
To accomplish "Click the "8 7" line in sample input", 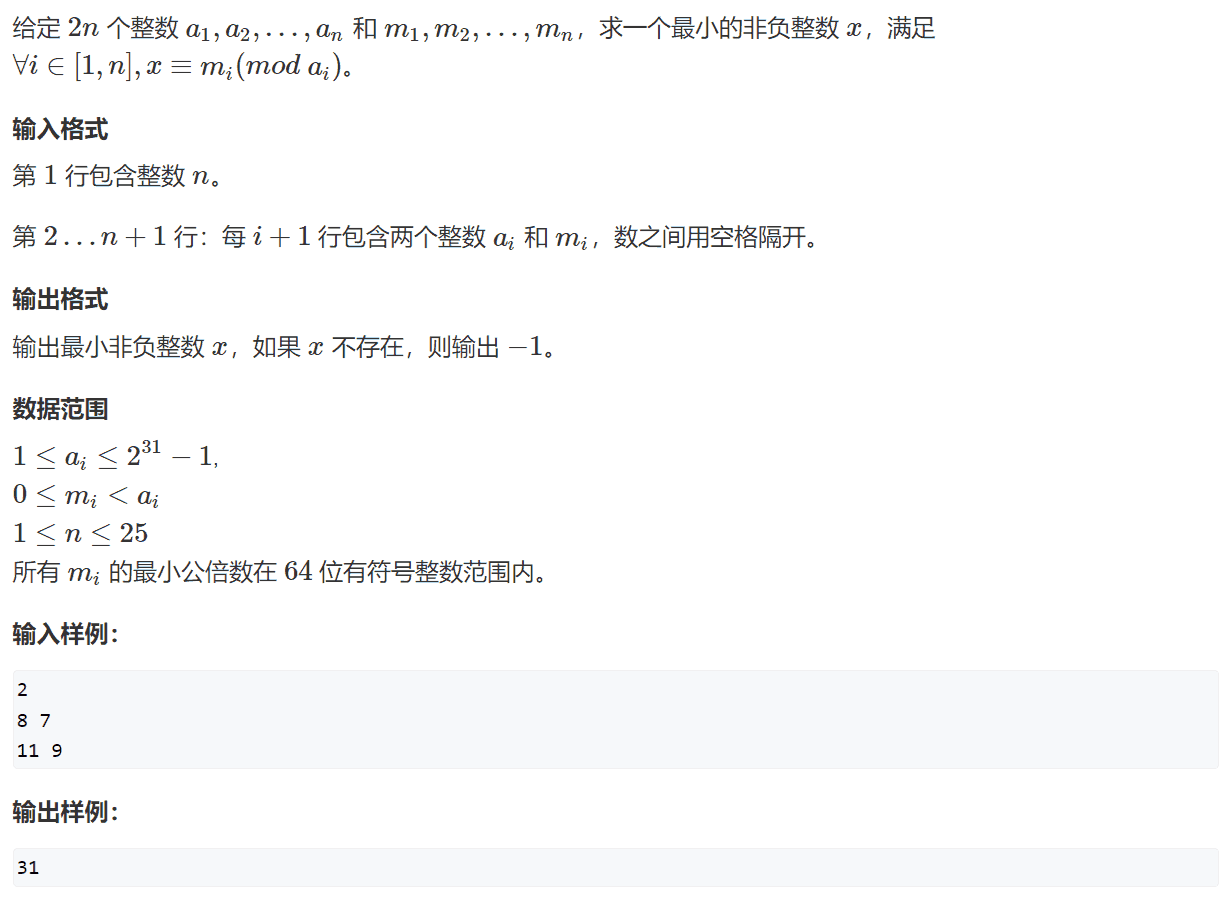I will pyautogui.click(x=33, y=720).
